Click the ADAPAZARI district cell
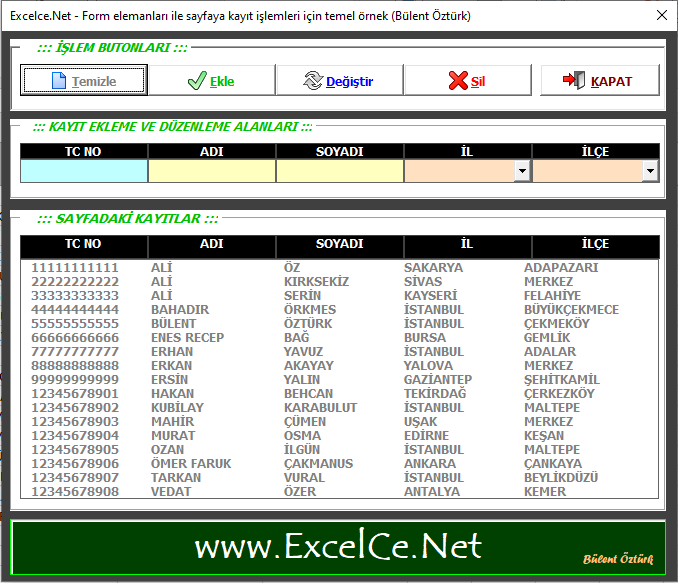Image resolution: width=678 pixels, height=583 pixels. coord(561,268)
